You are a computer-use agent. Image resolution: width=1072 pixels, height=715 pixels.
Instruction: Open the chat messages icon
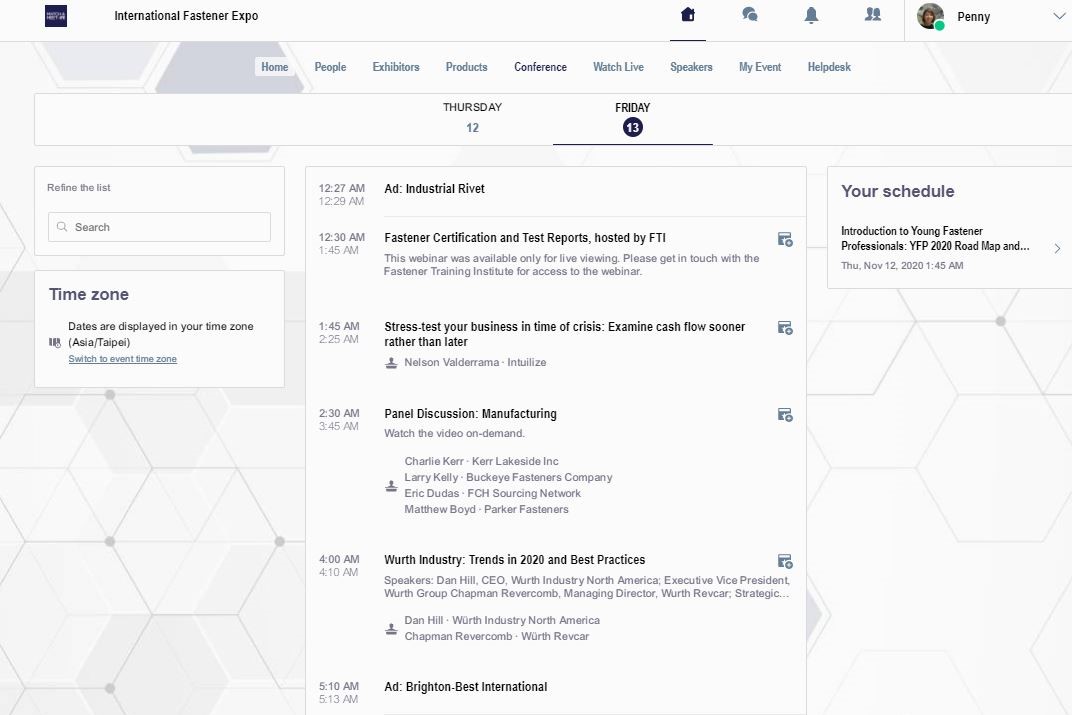(749, 15)
